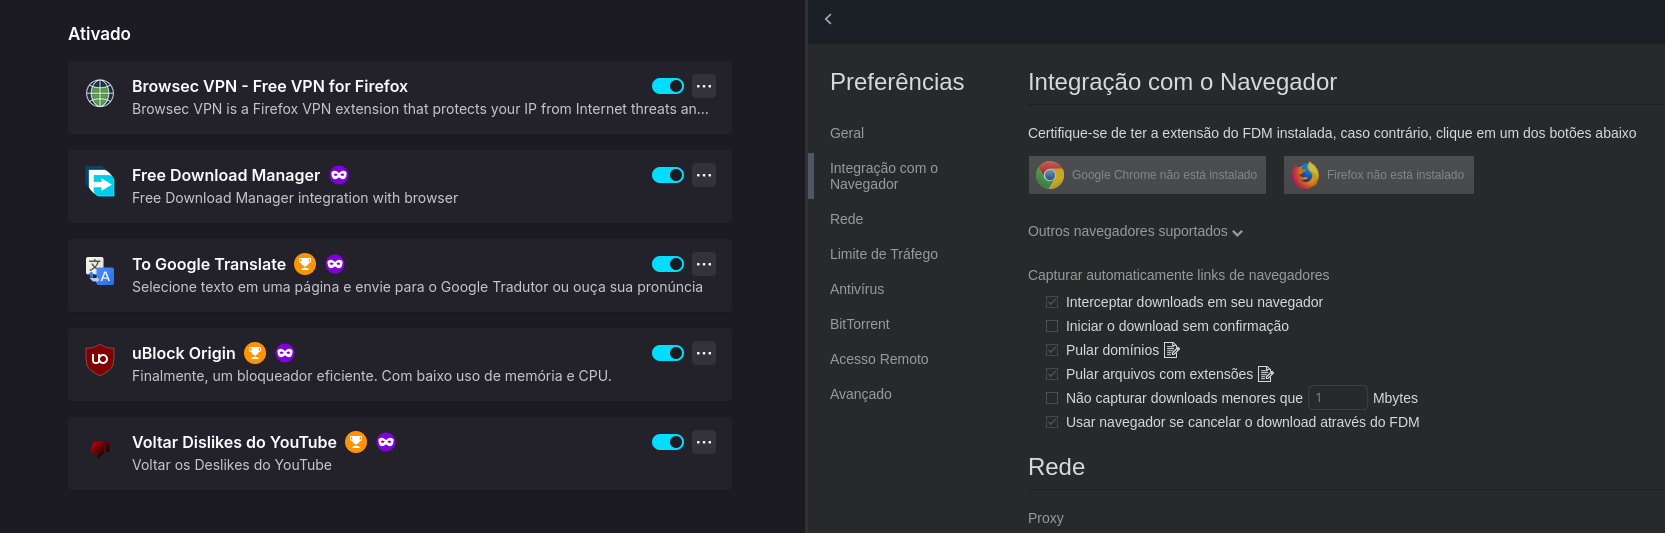
Task: Check Iniciar o download sem confirmação
Action: (1052, 326)
